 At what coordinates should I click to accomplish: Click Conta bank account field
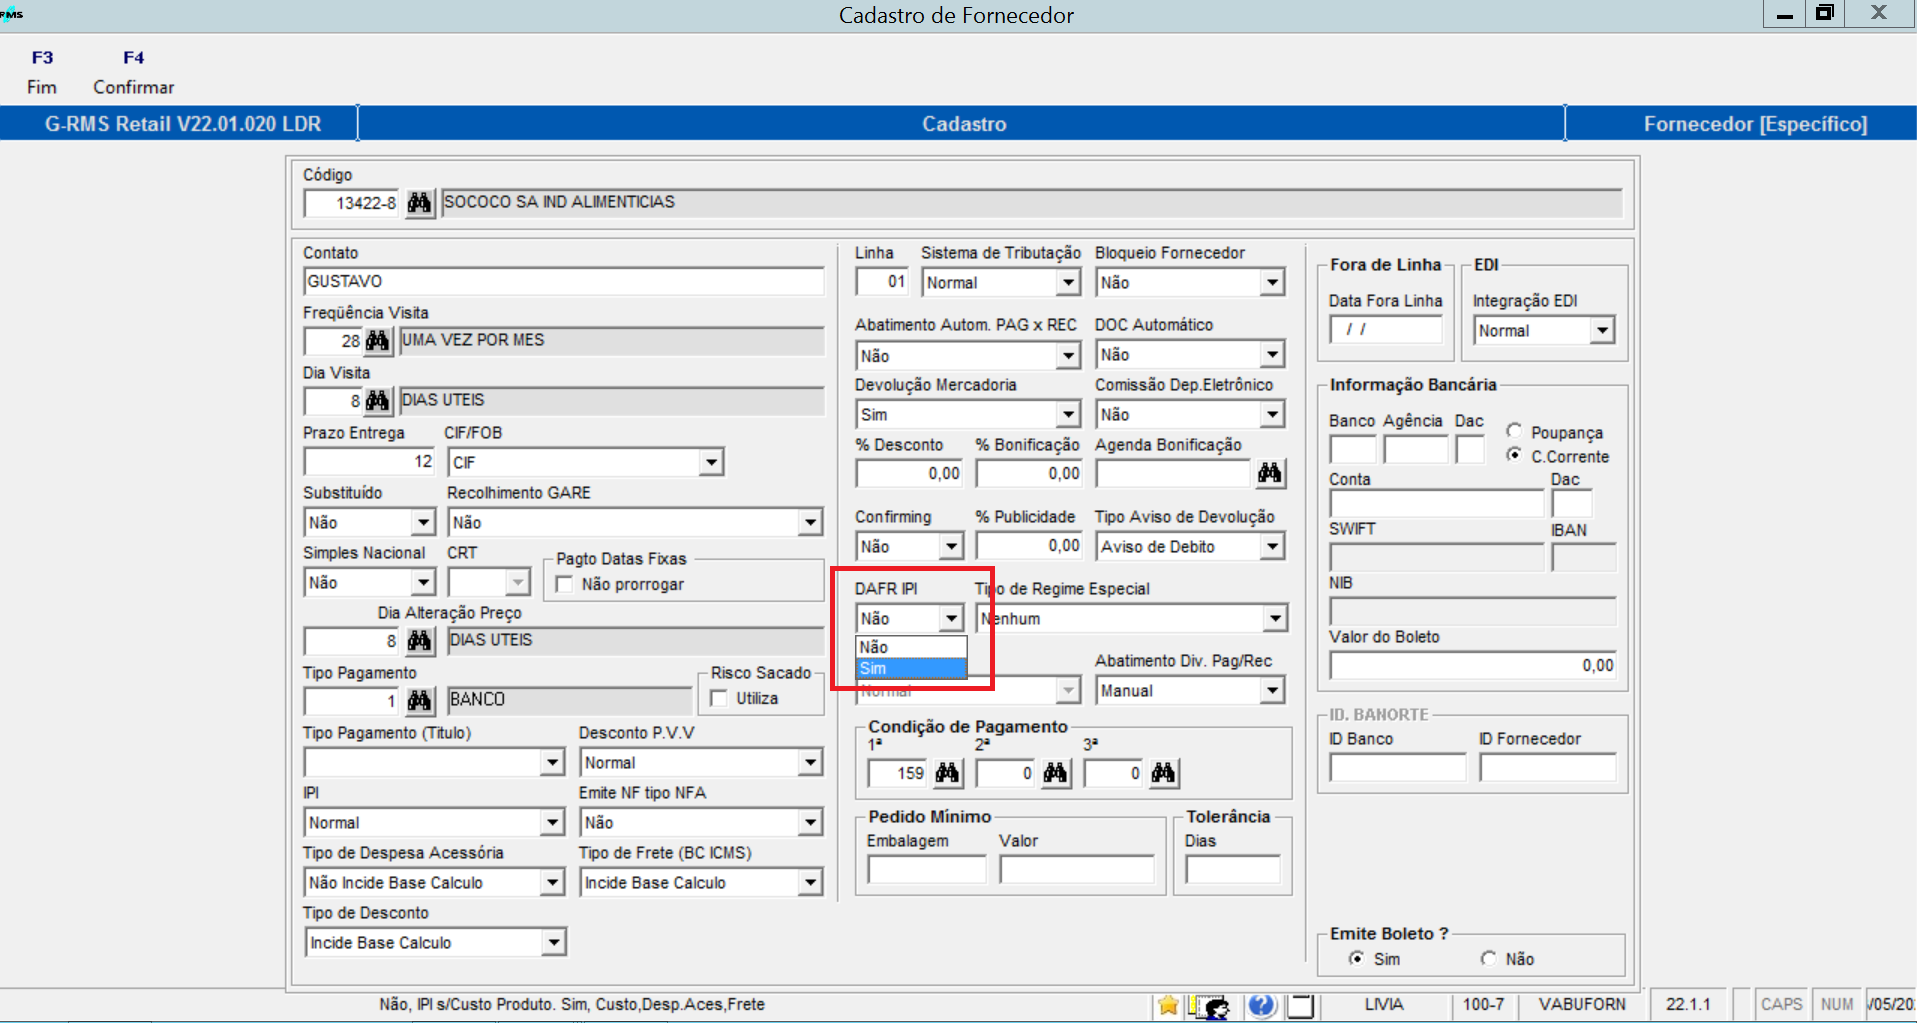(x=1436, y=503)
